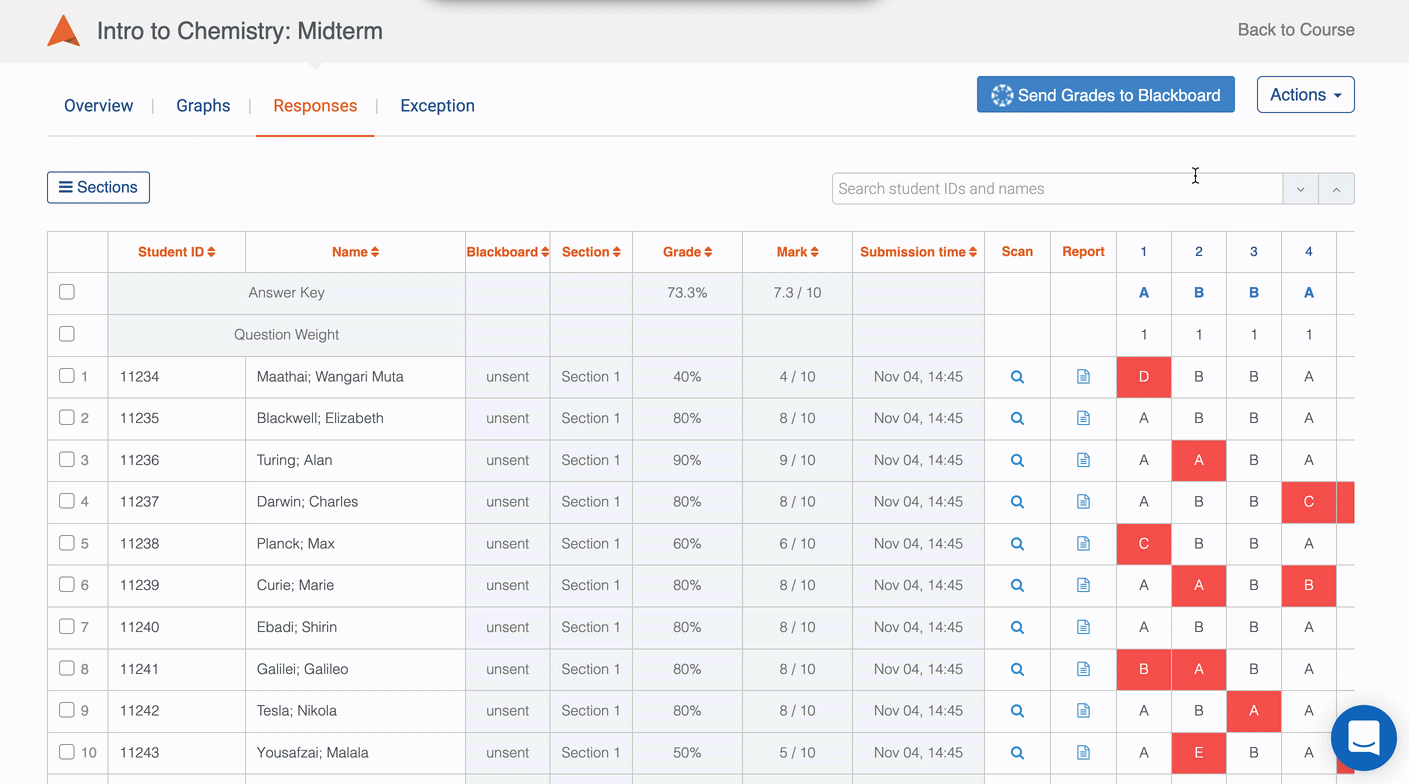Open the Exception tab

[437, 106]
